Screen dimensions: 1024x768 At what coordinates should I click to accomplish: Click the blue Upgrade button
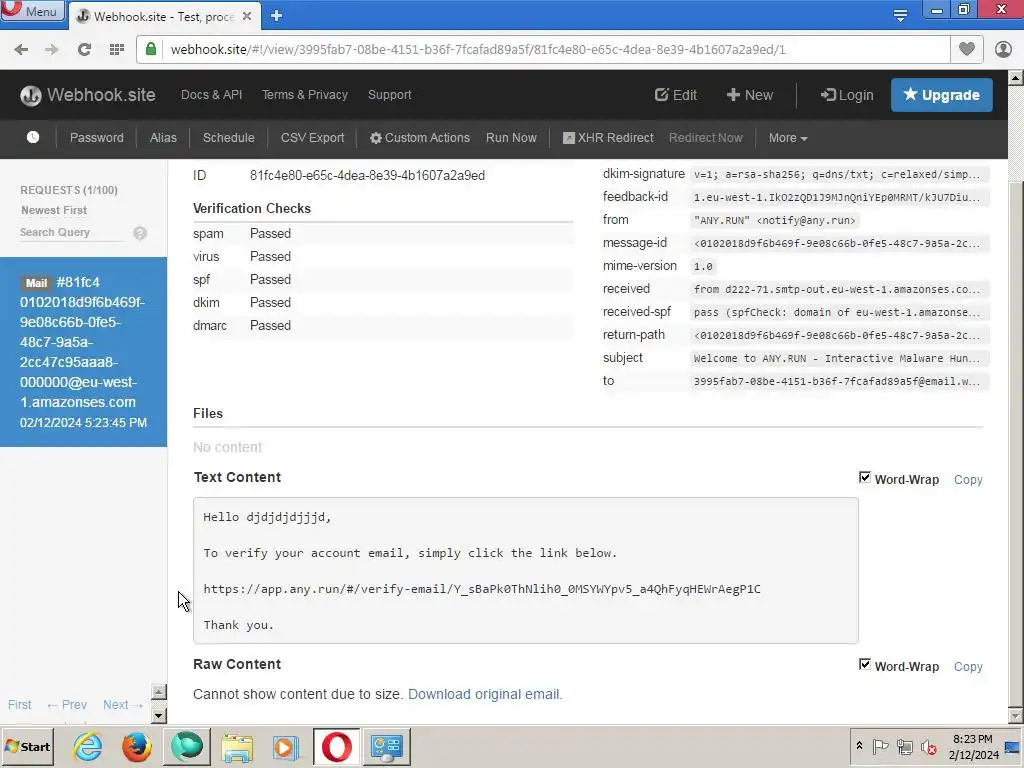[942, 95]
